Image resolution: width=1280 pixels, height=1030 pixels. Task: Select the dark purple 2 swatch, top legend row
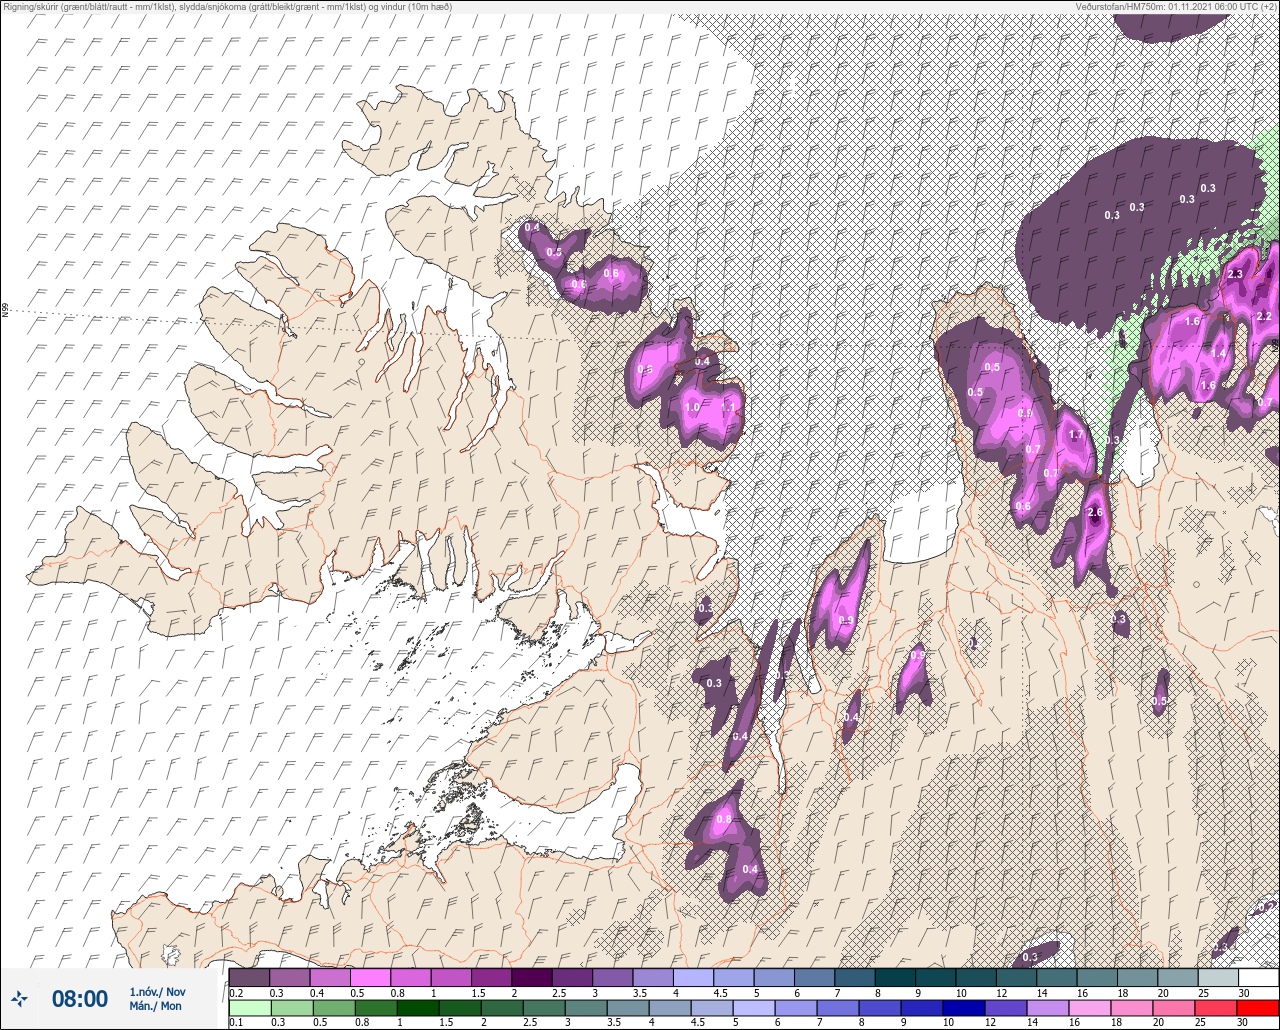532,977
